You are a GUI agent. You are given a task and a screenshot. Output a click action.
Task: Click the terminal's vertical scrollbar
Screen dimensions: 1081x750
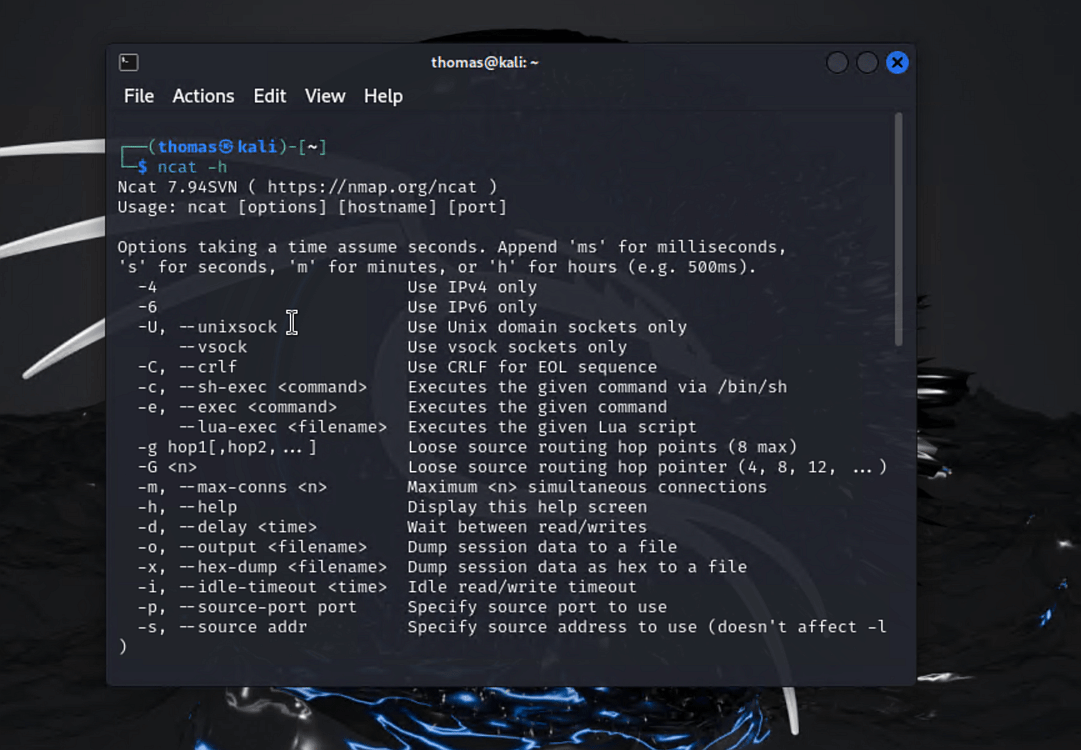tap(899, 230)
